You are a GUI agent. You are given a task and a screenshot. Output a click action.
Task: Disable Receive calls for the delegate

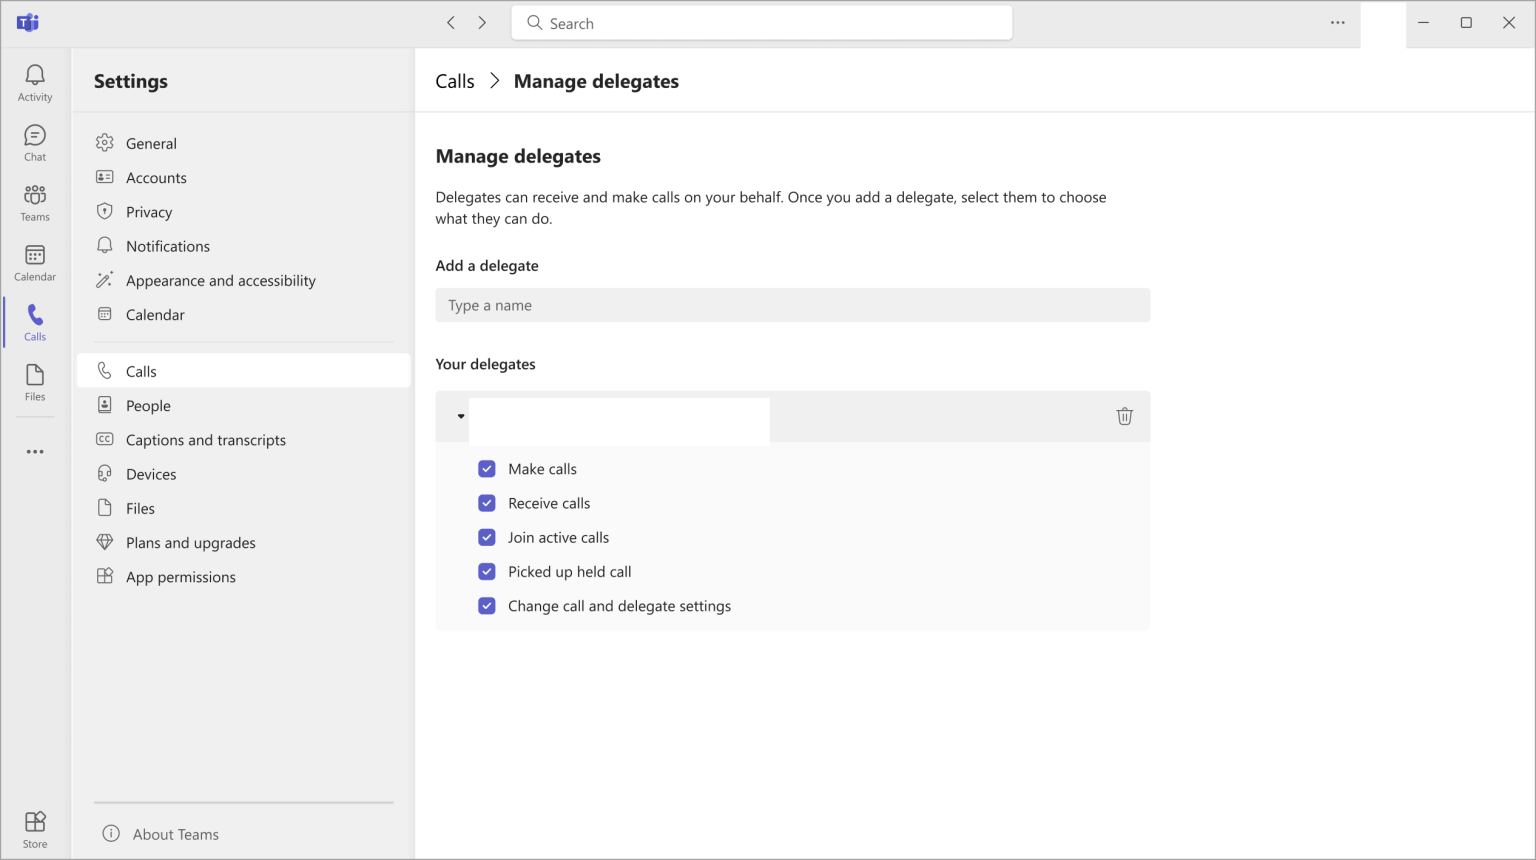487,503
